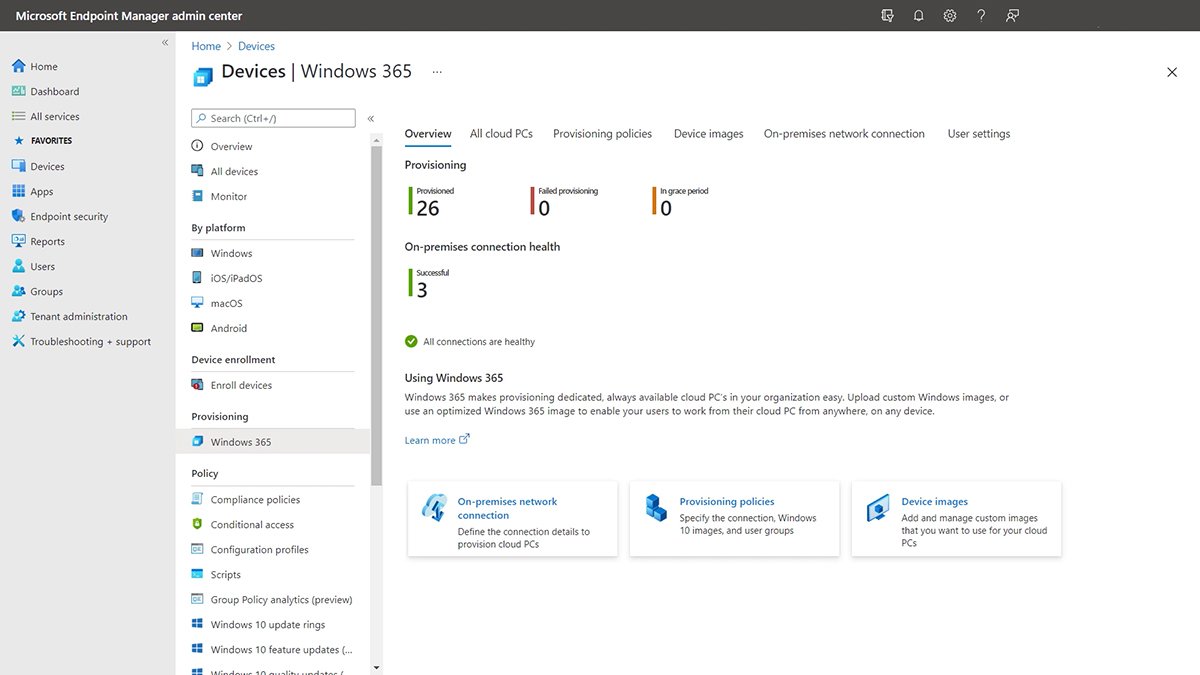Open the Provisioning policies tab

[x=602, y=133]
